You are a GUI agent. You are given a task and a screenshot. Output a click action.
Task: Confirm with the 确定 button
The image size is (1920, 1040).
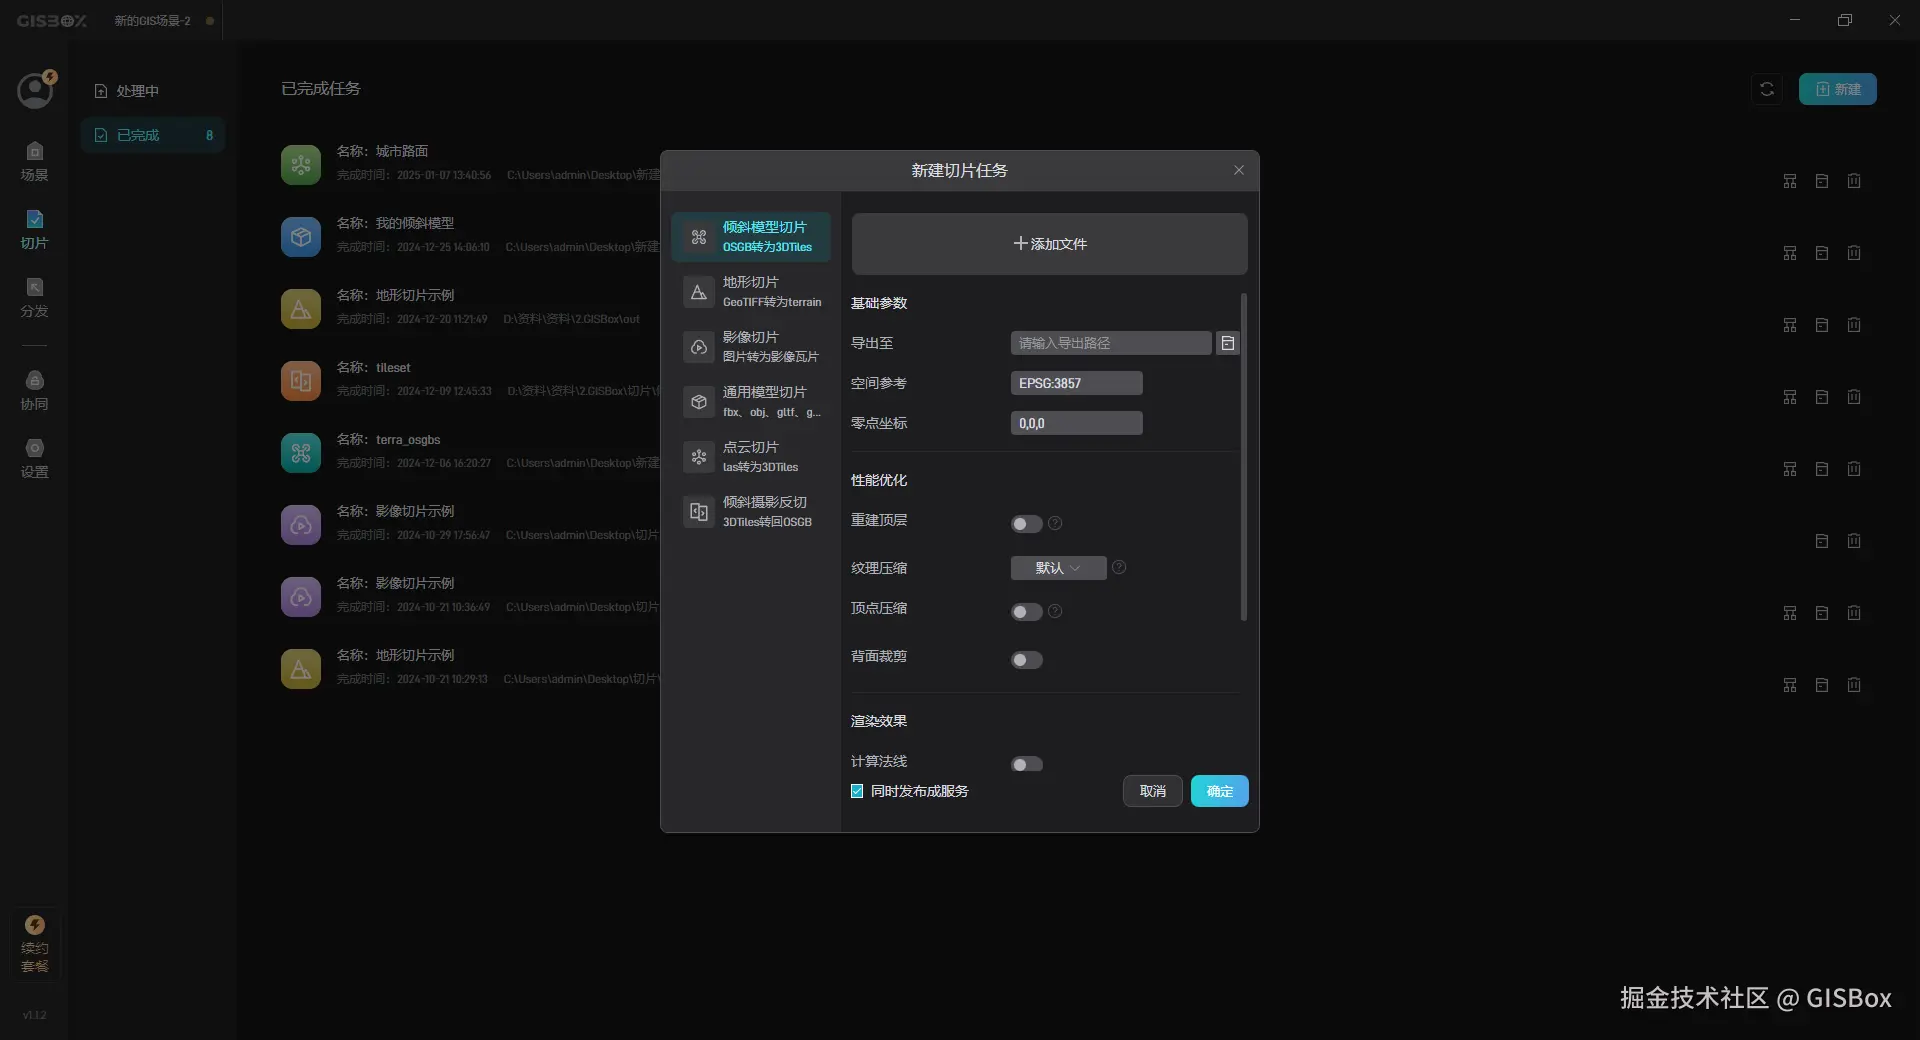point(1219,791)
